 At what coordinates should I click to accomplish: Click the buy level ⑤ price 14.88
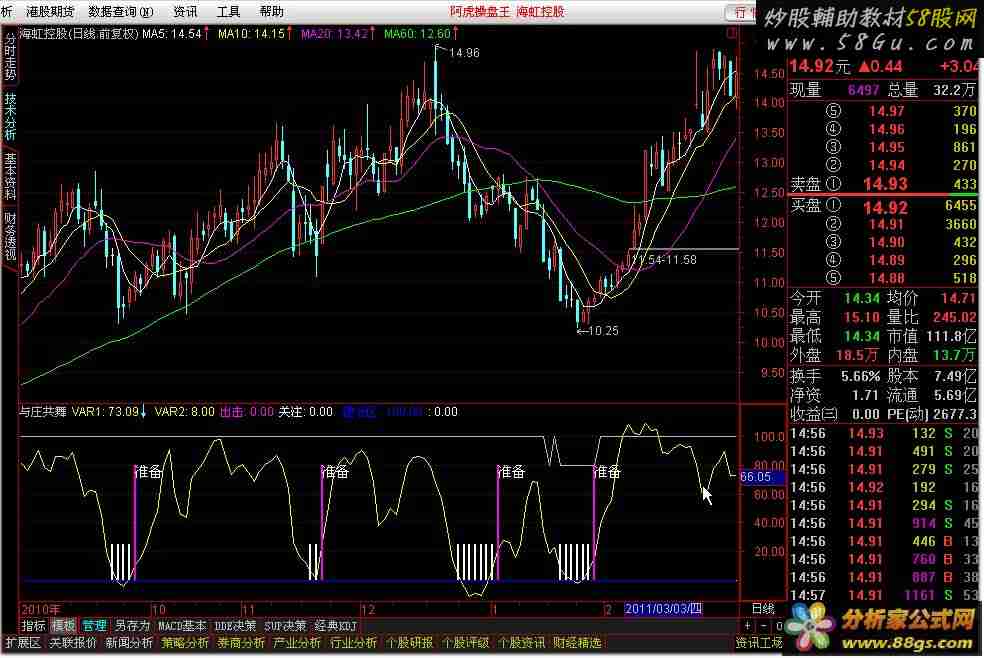pyautogui.click(x=886, y=279)
